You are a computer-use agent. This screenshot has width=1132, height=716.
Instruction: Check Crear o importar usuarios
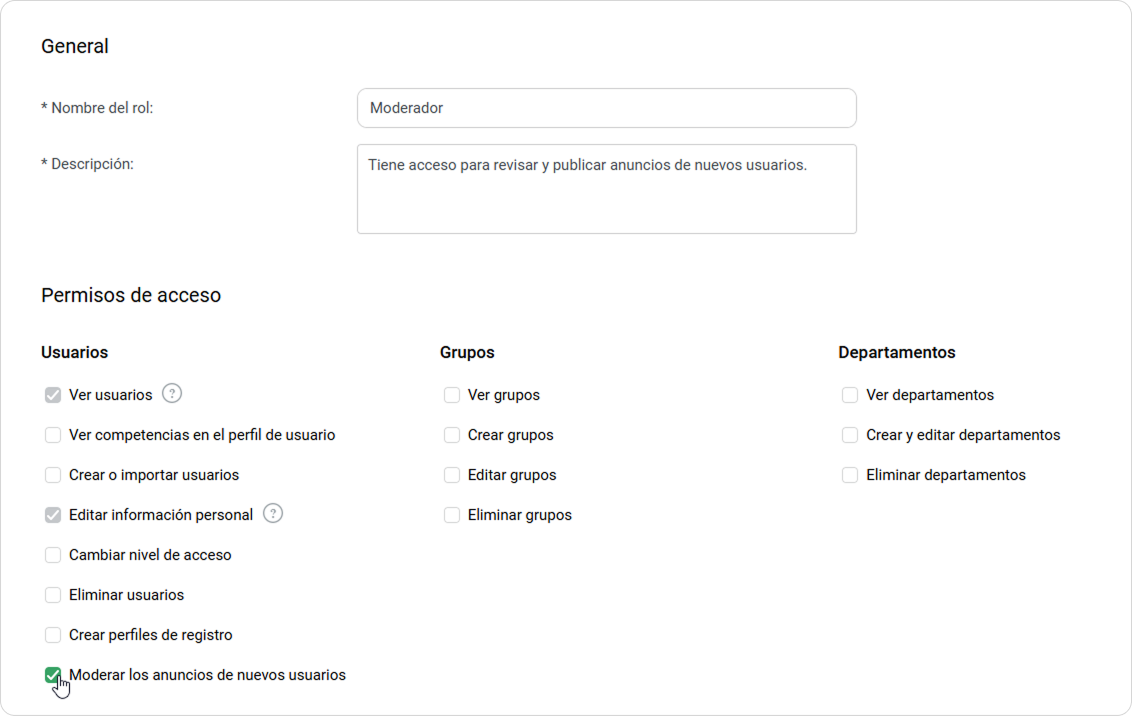53,475
